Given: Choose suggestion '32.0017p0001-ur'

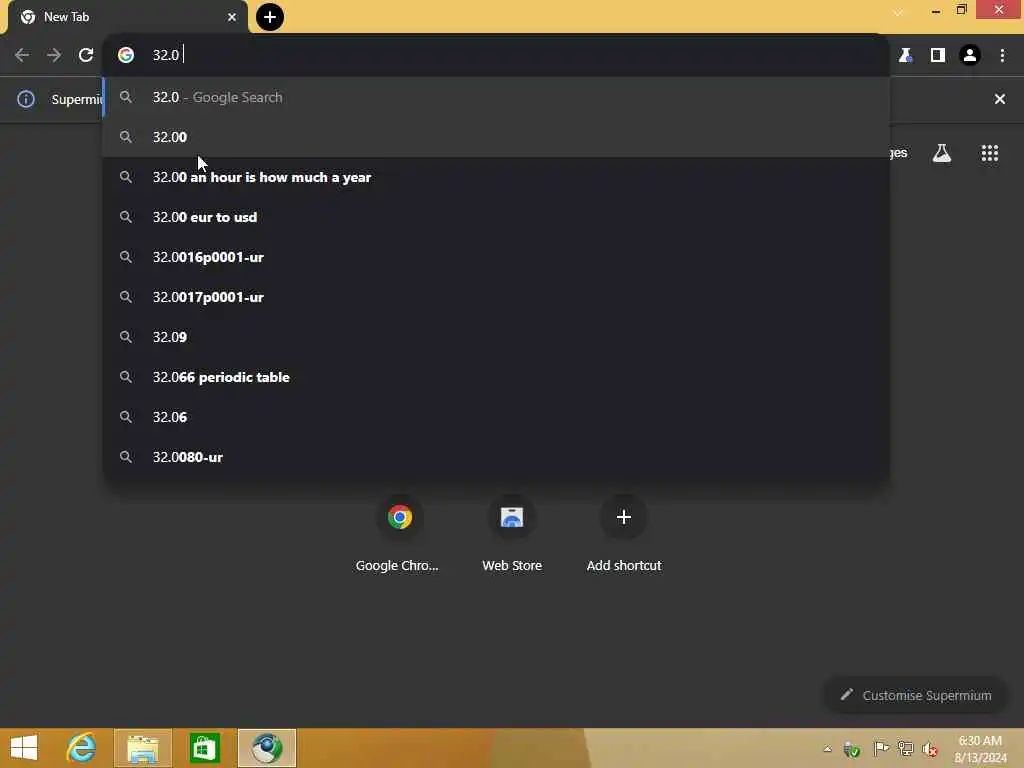Looking at the screenshot, I should (496, 297).
